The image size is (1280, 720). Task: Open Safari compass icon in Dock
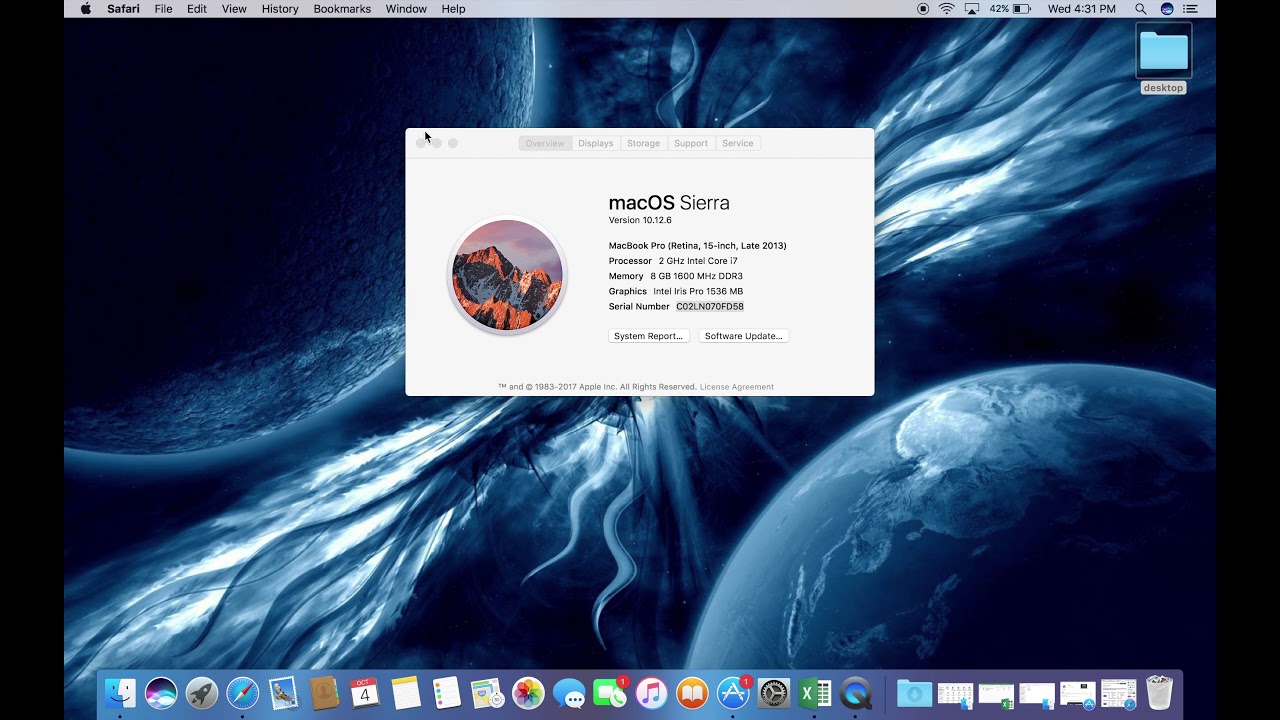[242, 693]
